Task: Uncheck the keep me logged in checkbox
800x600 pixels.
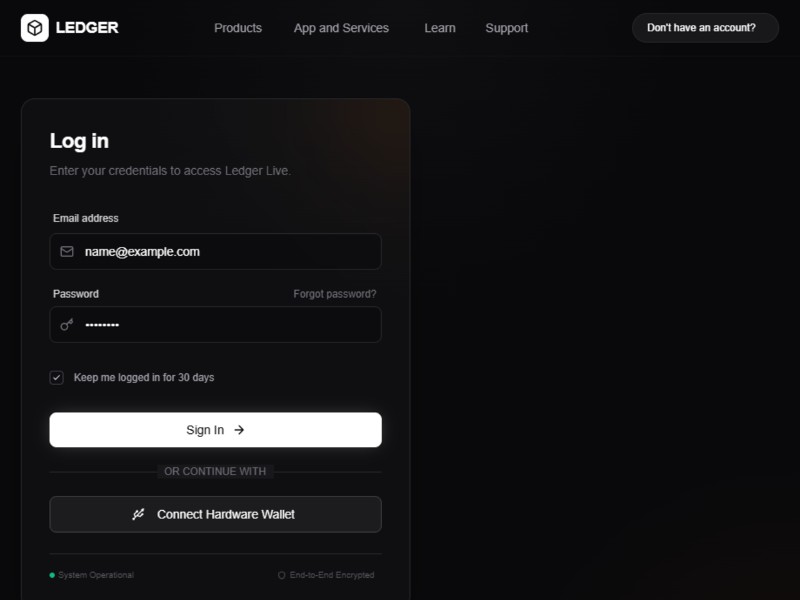Action: [57, 378]
